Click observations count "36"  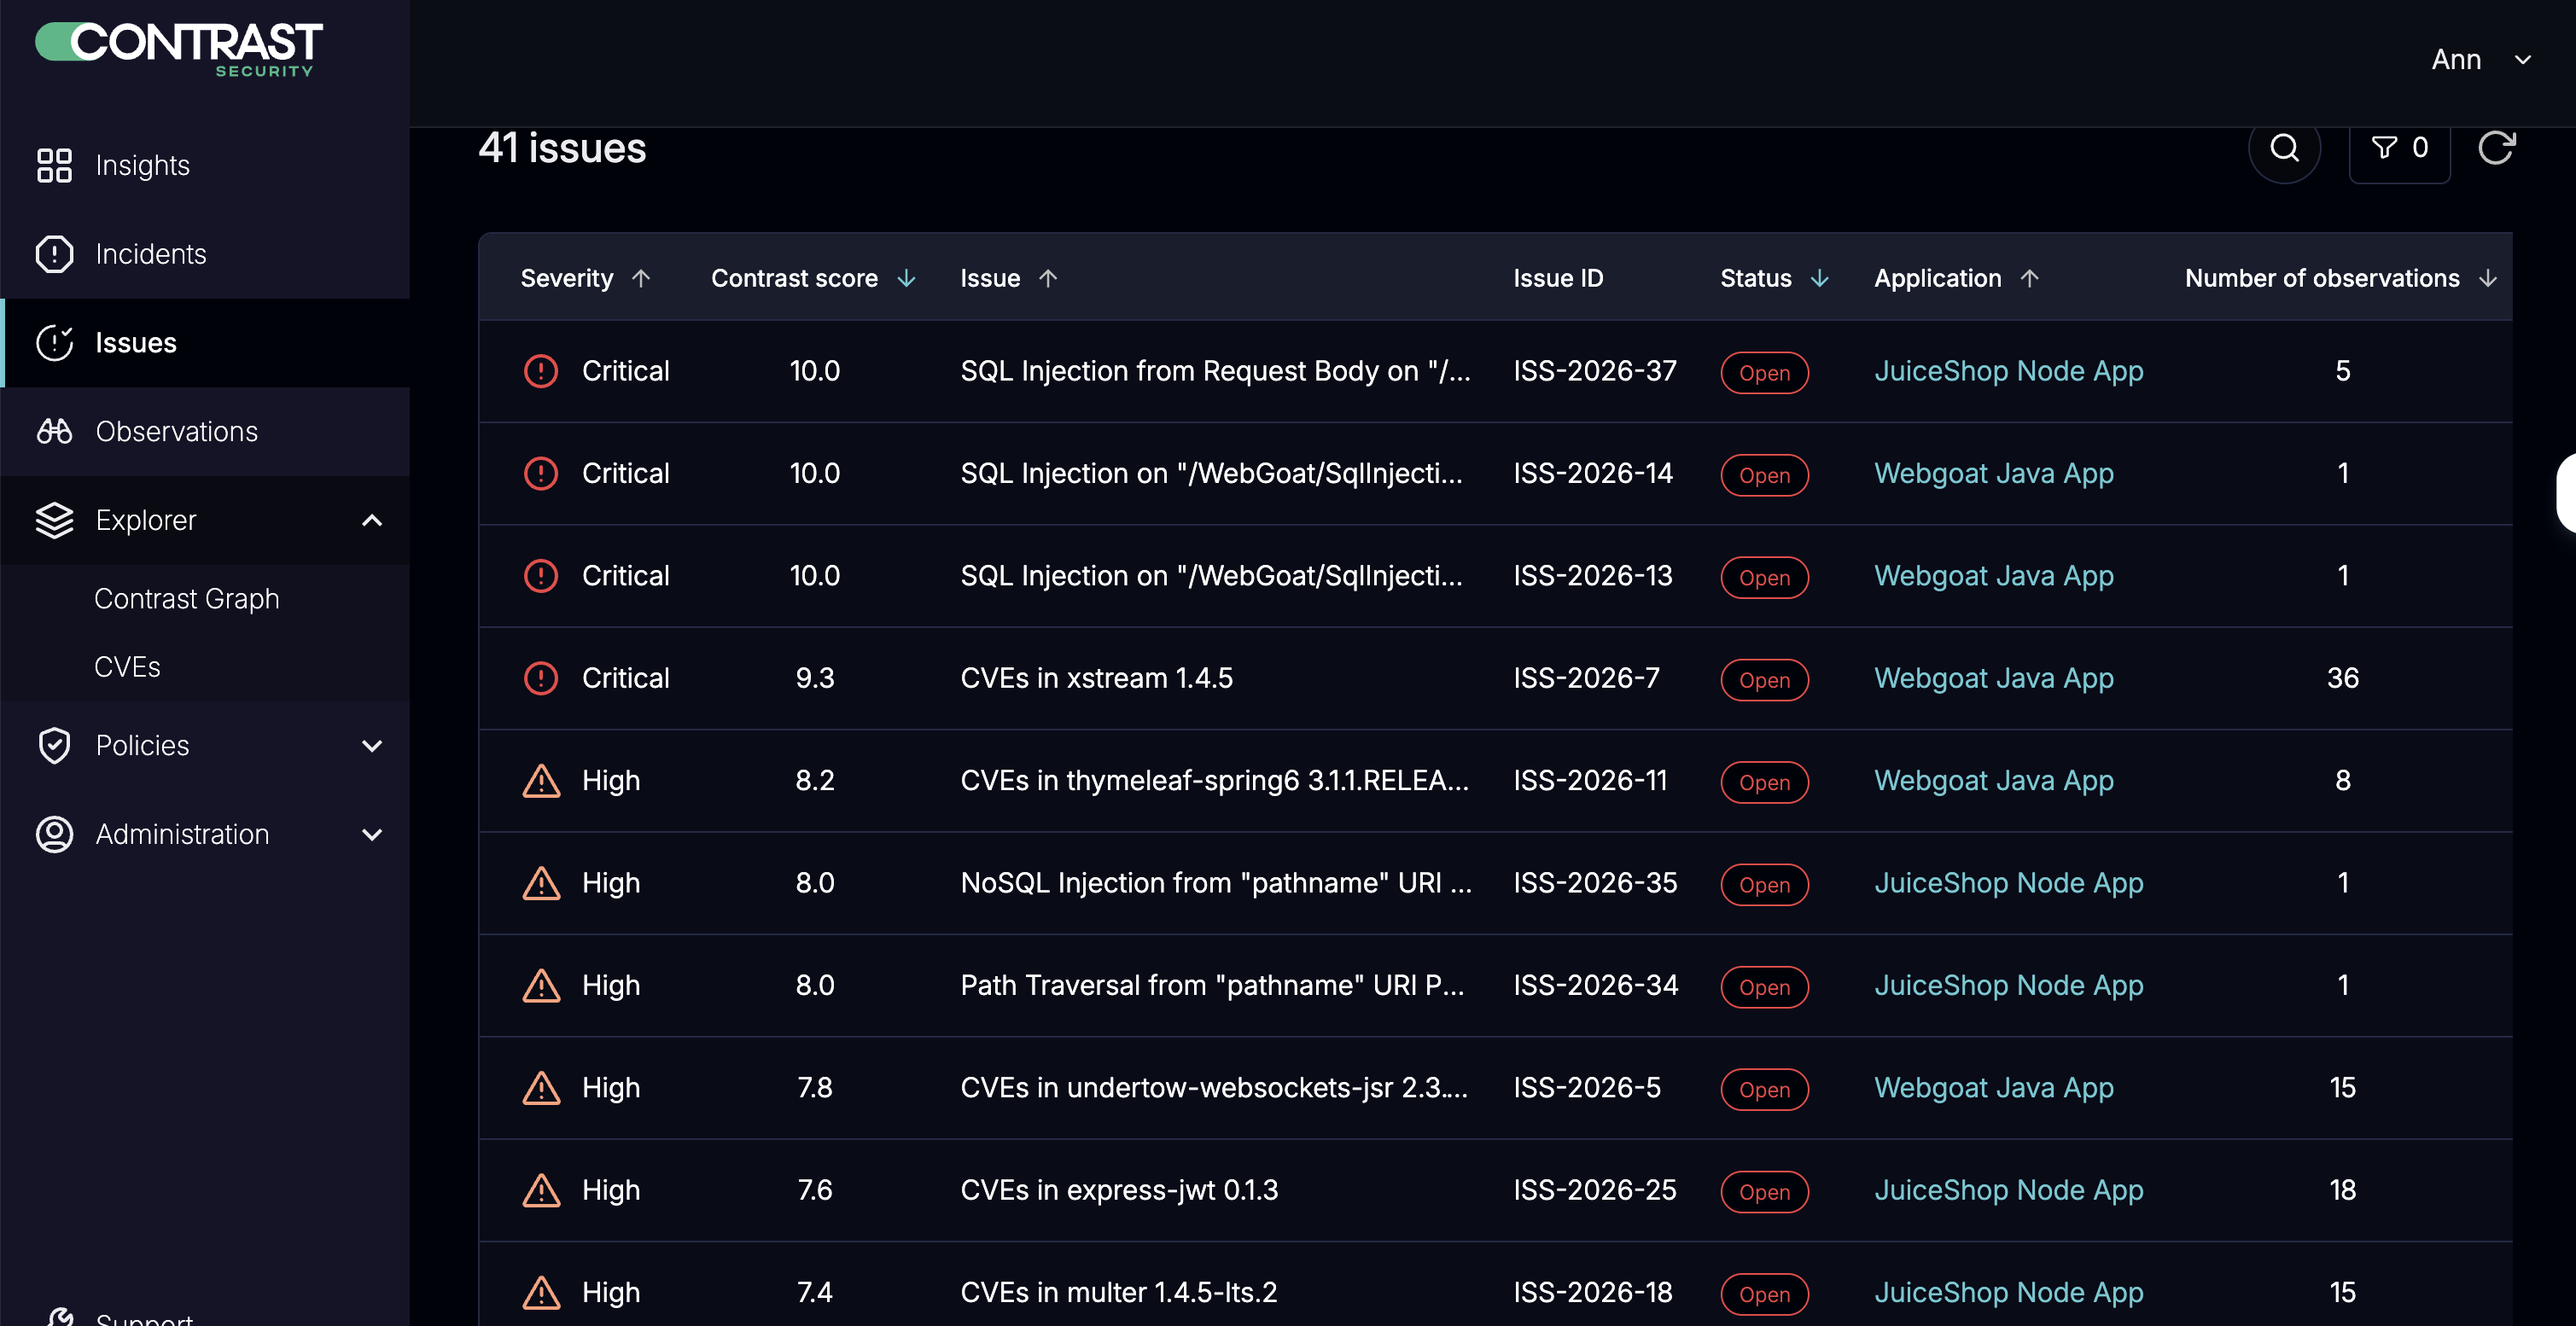coord(2343,678)
